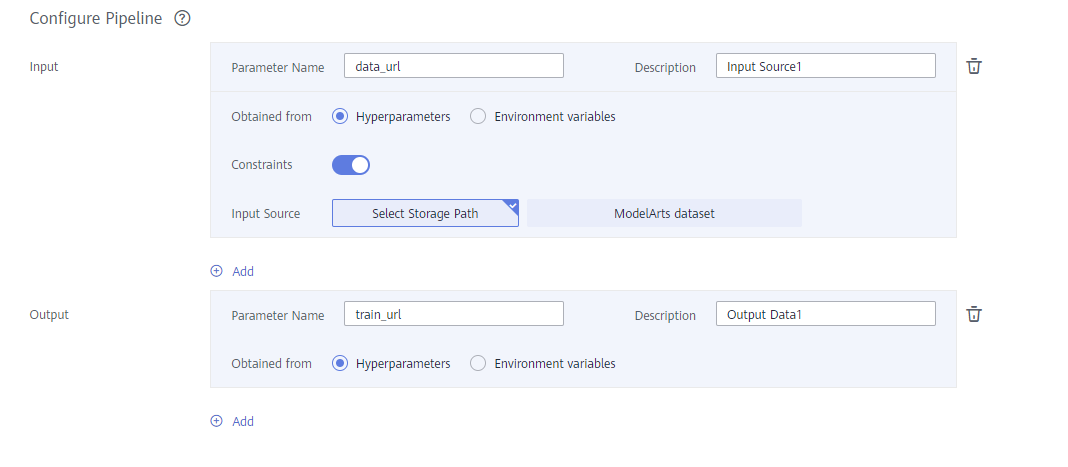This screenshot has height=467, width=1068.
Task: Delete the train_url output parameter
Action: coord(974,314)
